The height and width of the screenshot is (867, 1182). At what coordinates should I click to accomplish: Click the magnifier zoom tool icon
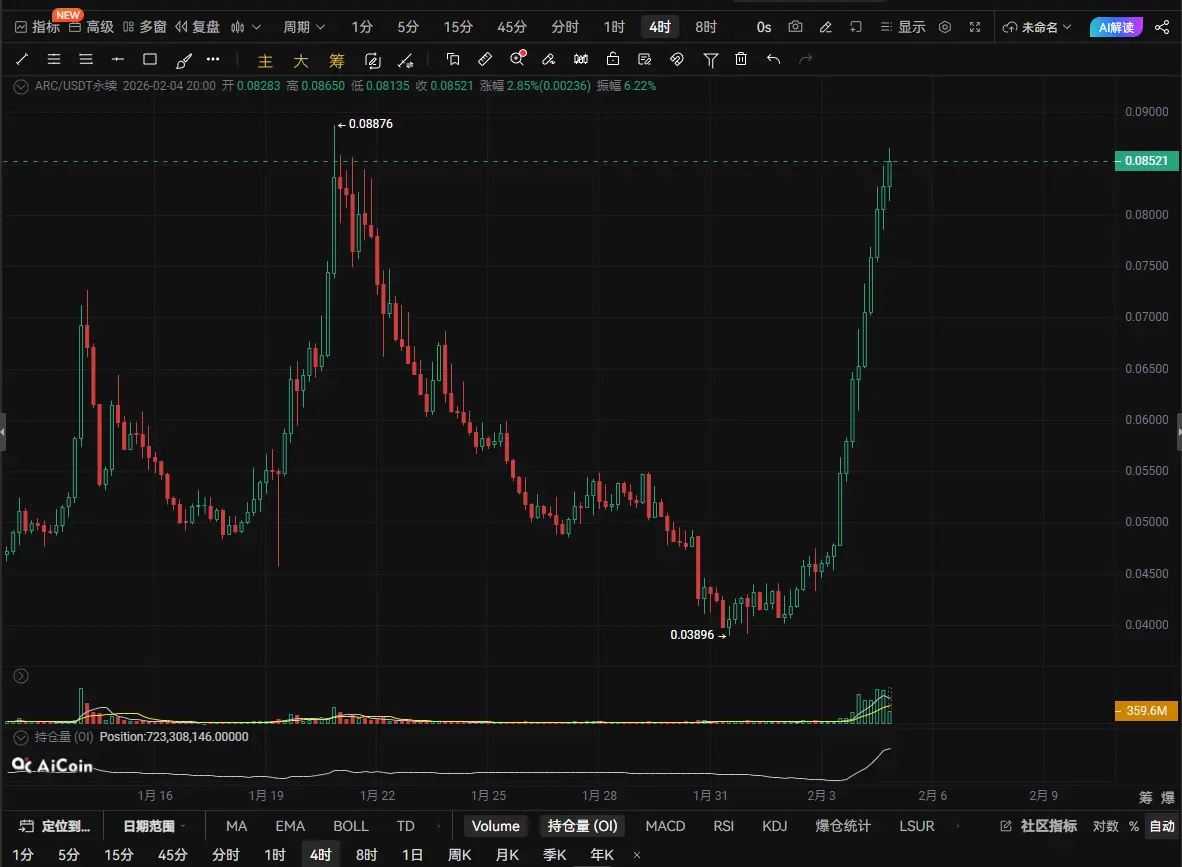point(517,59)
